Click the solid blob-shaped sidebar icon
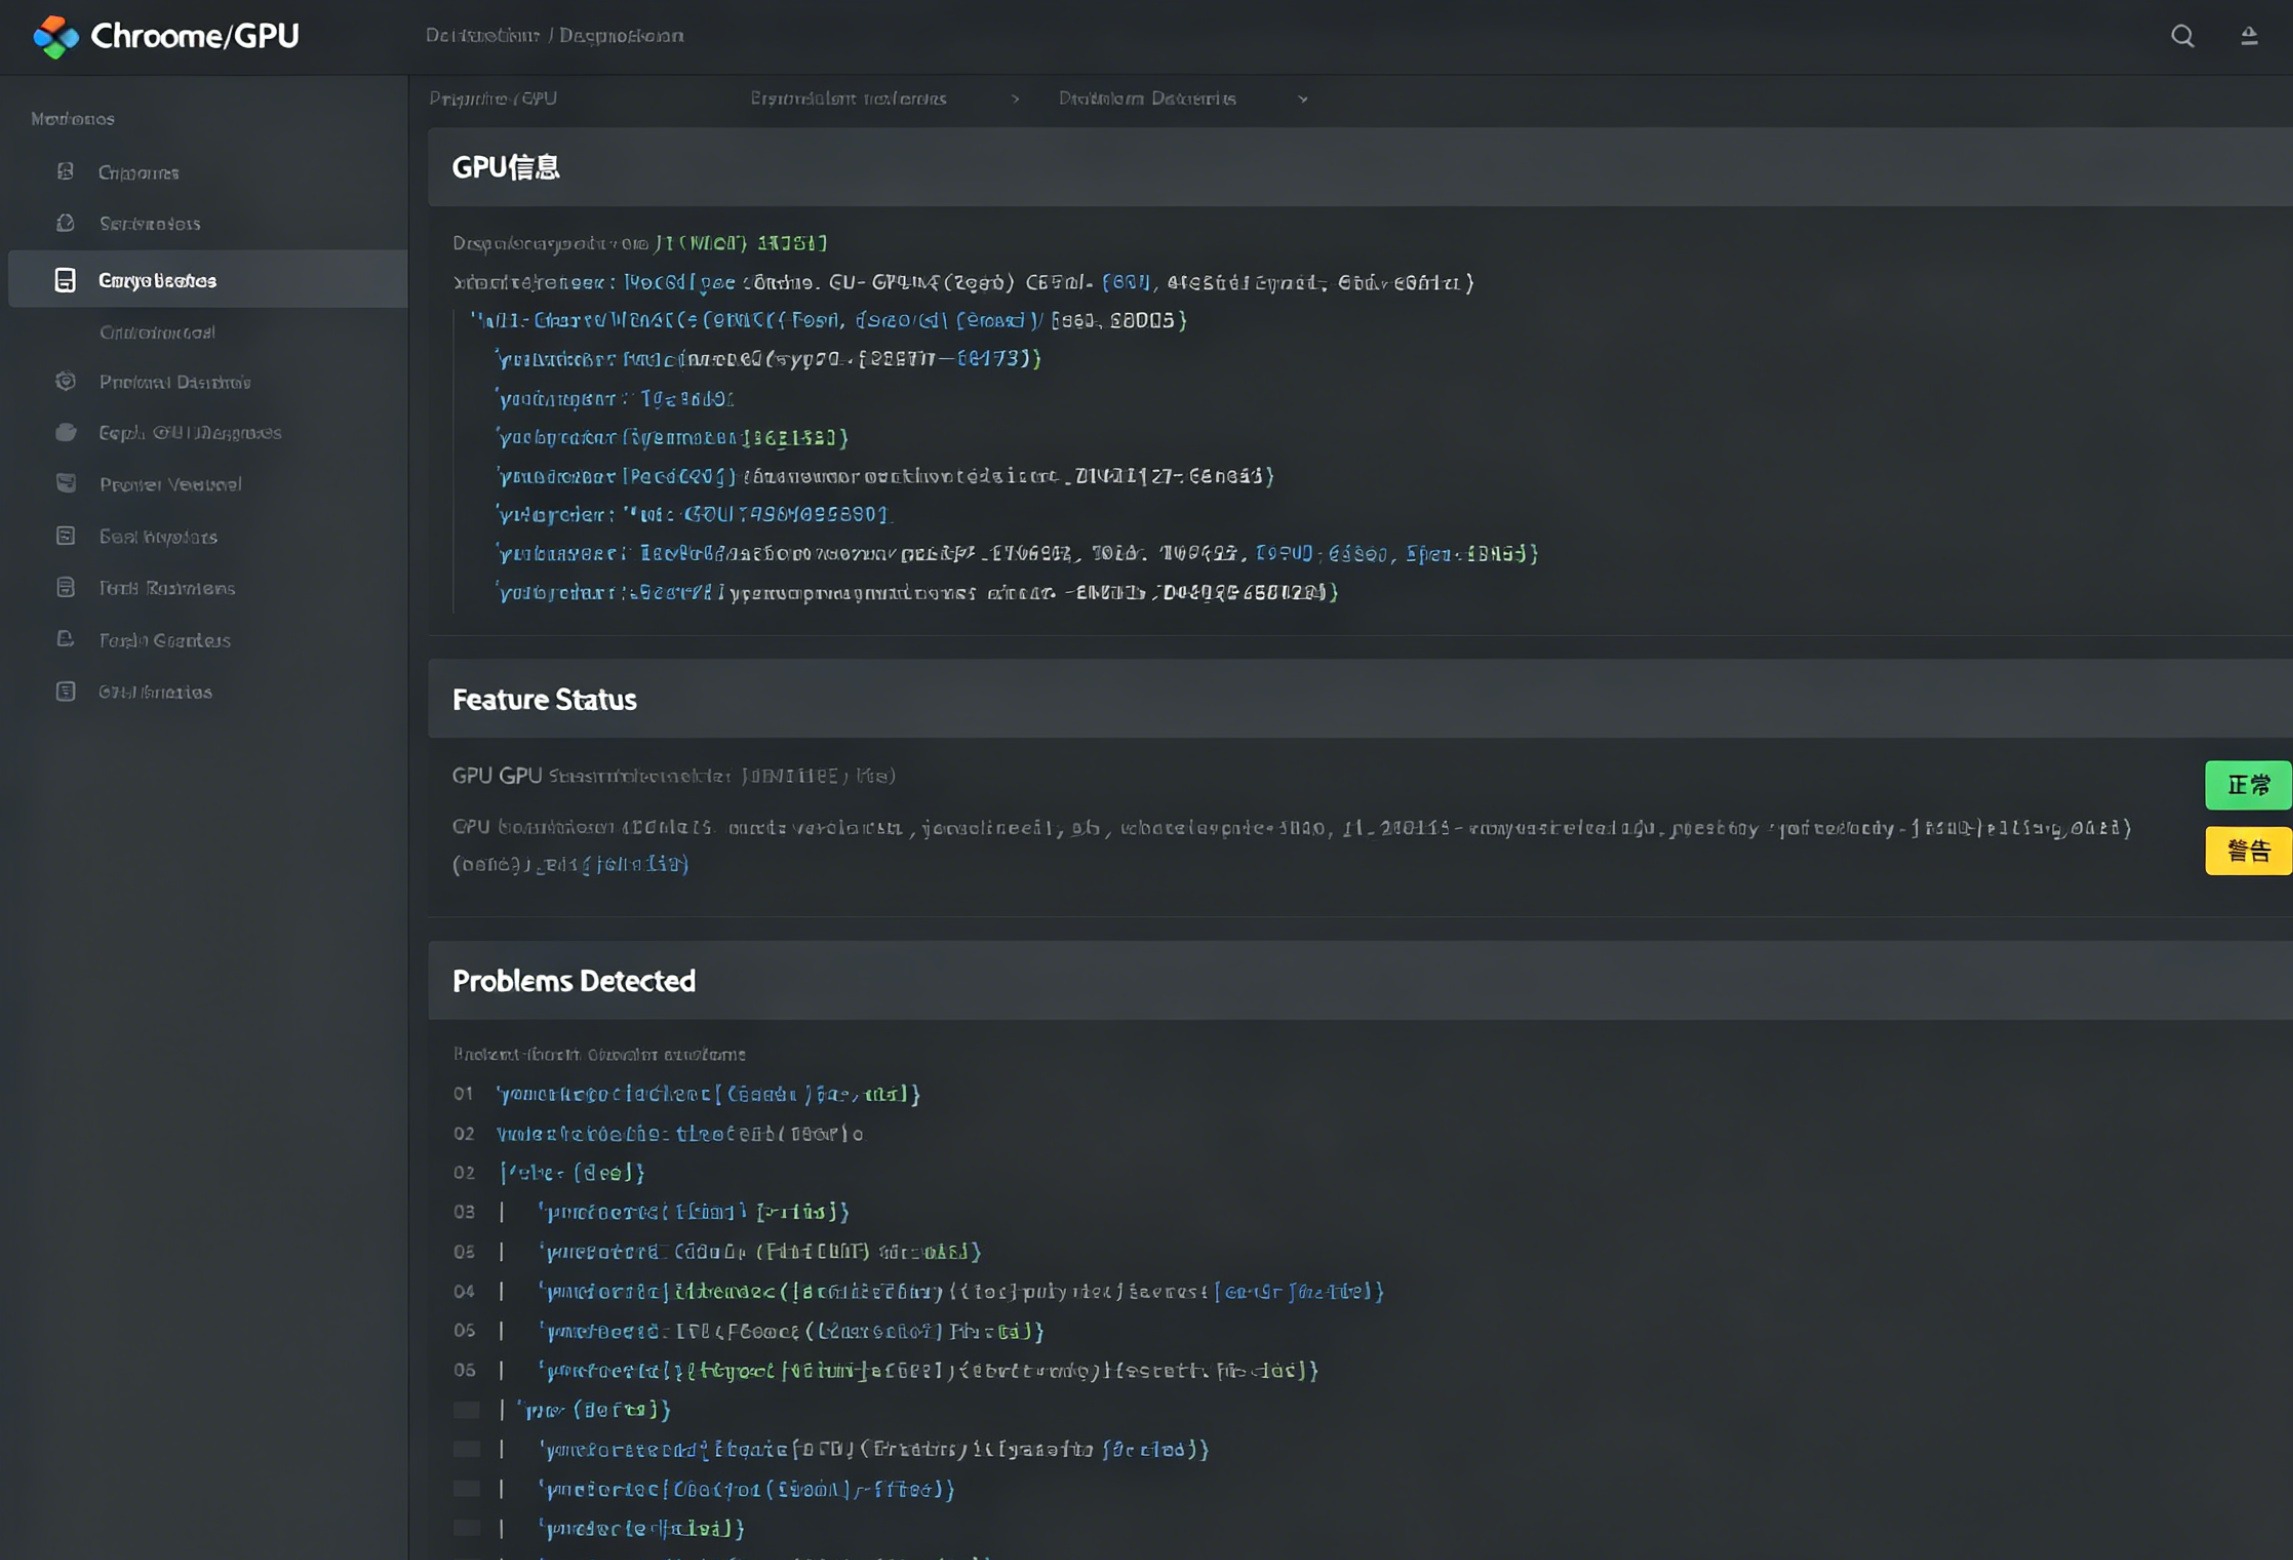The width and height of the screenshot is (2293, 1560). point(66,432)
